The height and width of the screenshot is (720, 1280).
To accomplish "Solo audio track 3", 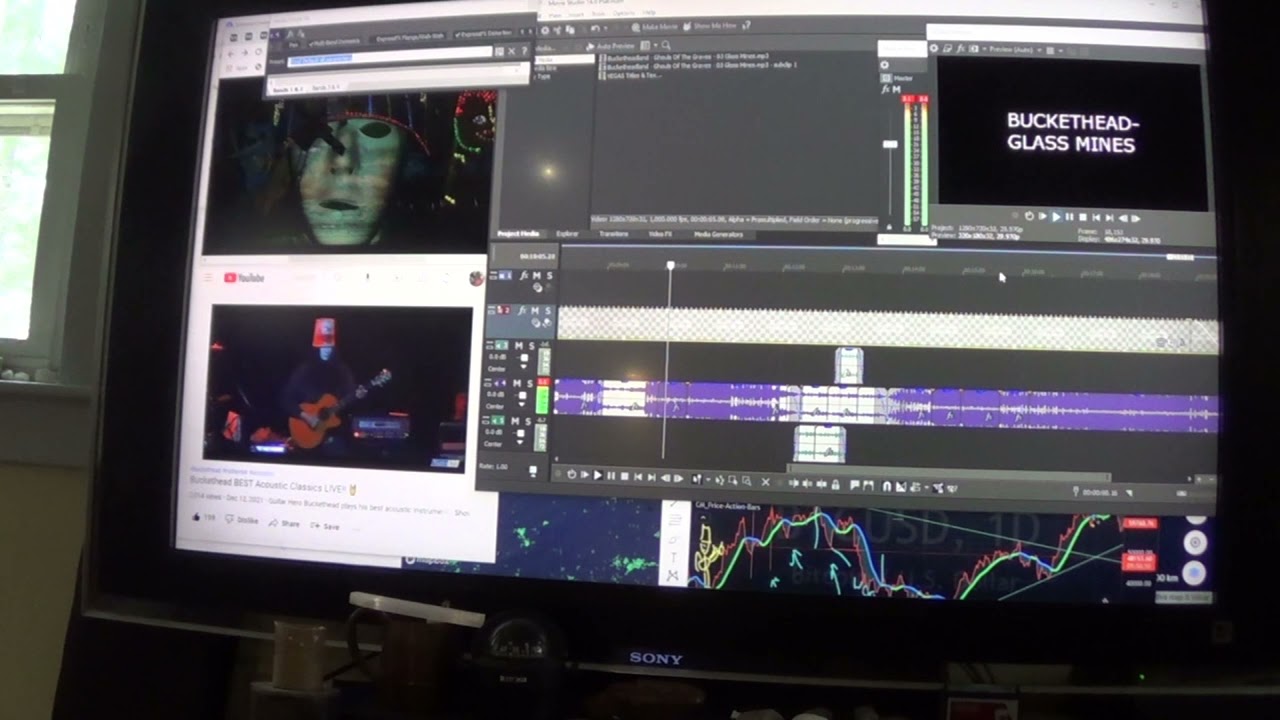I will (531, 346).
